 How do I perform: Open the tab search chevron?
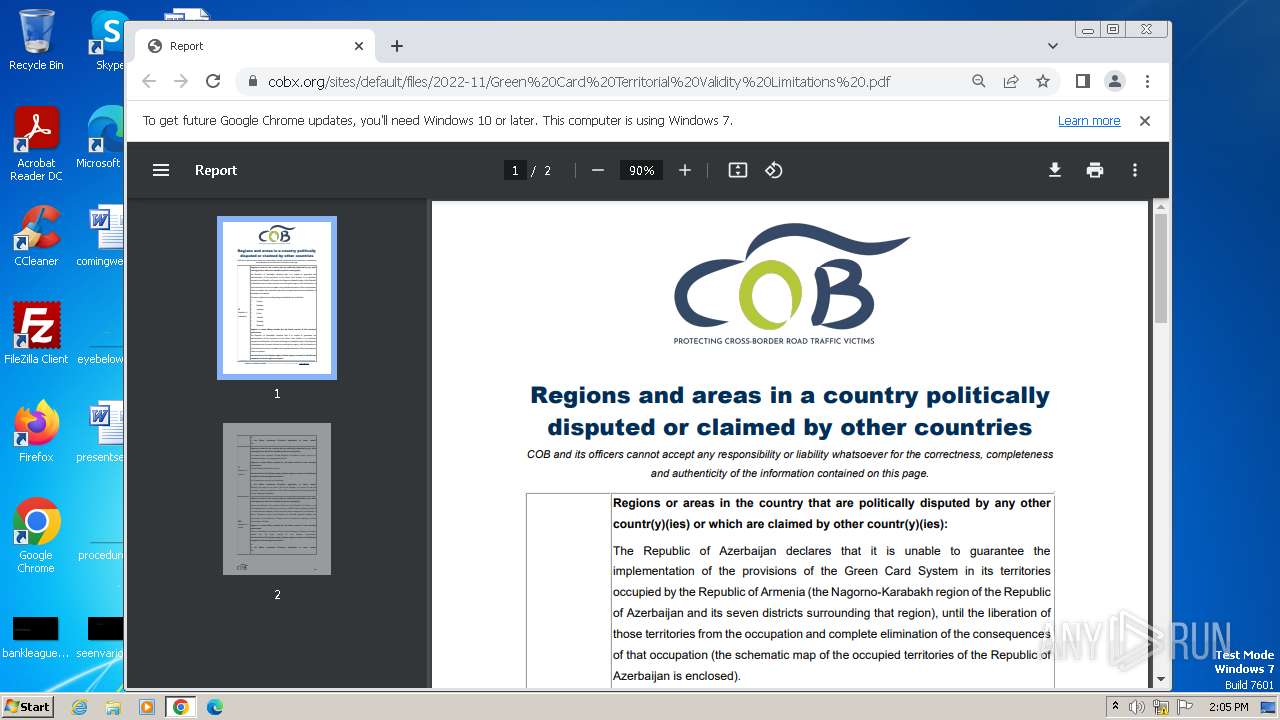tap(1053, 46)
